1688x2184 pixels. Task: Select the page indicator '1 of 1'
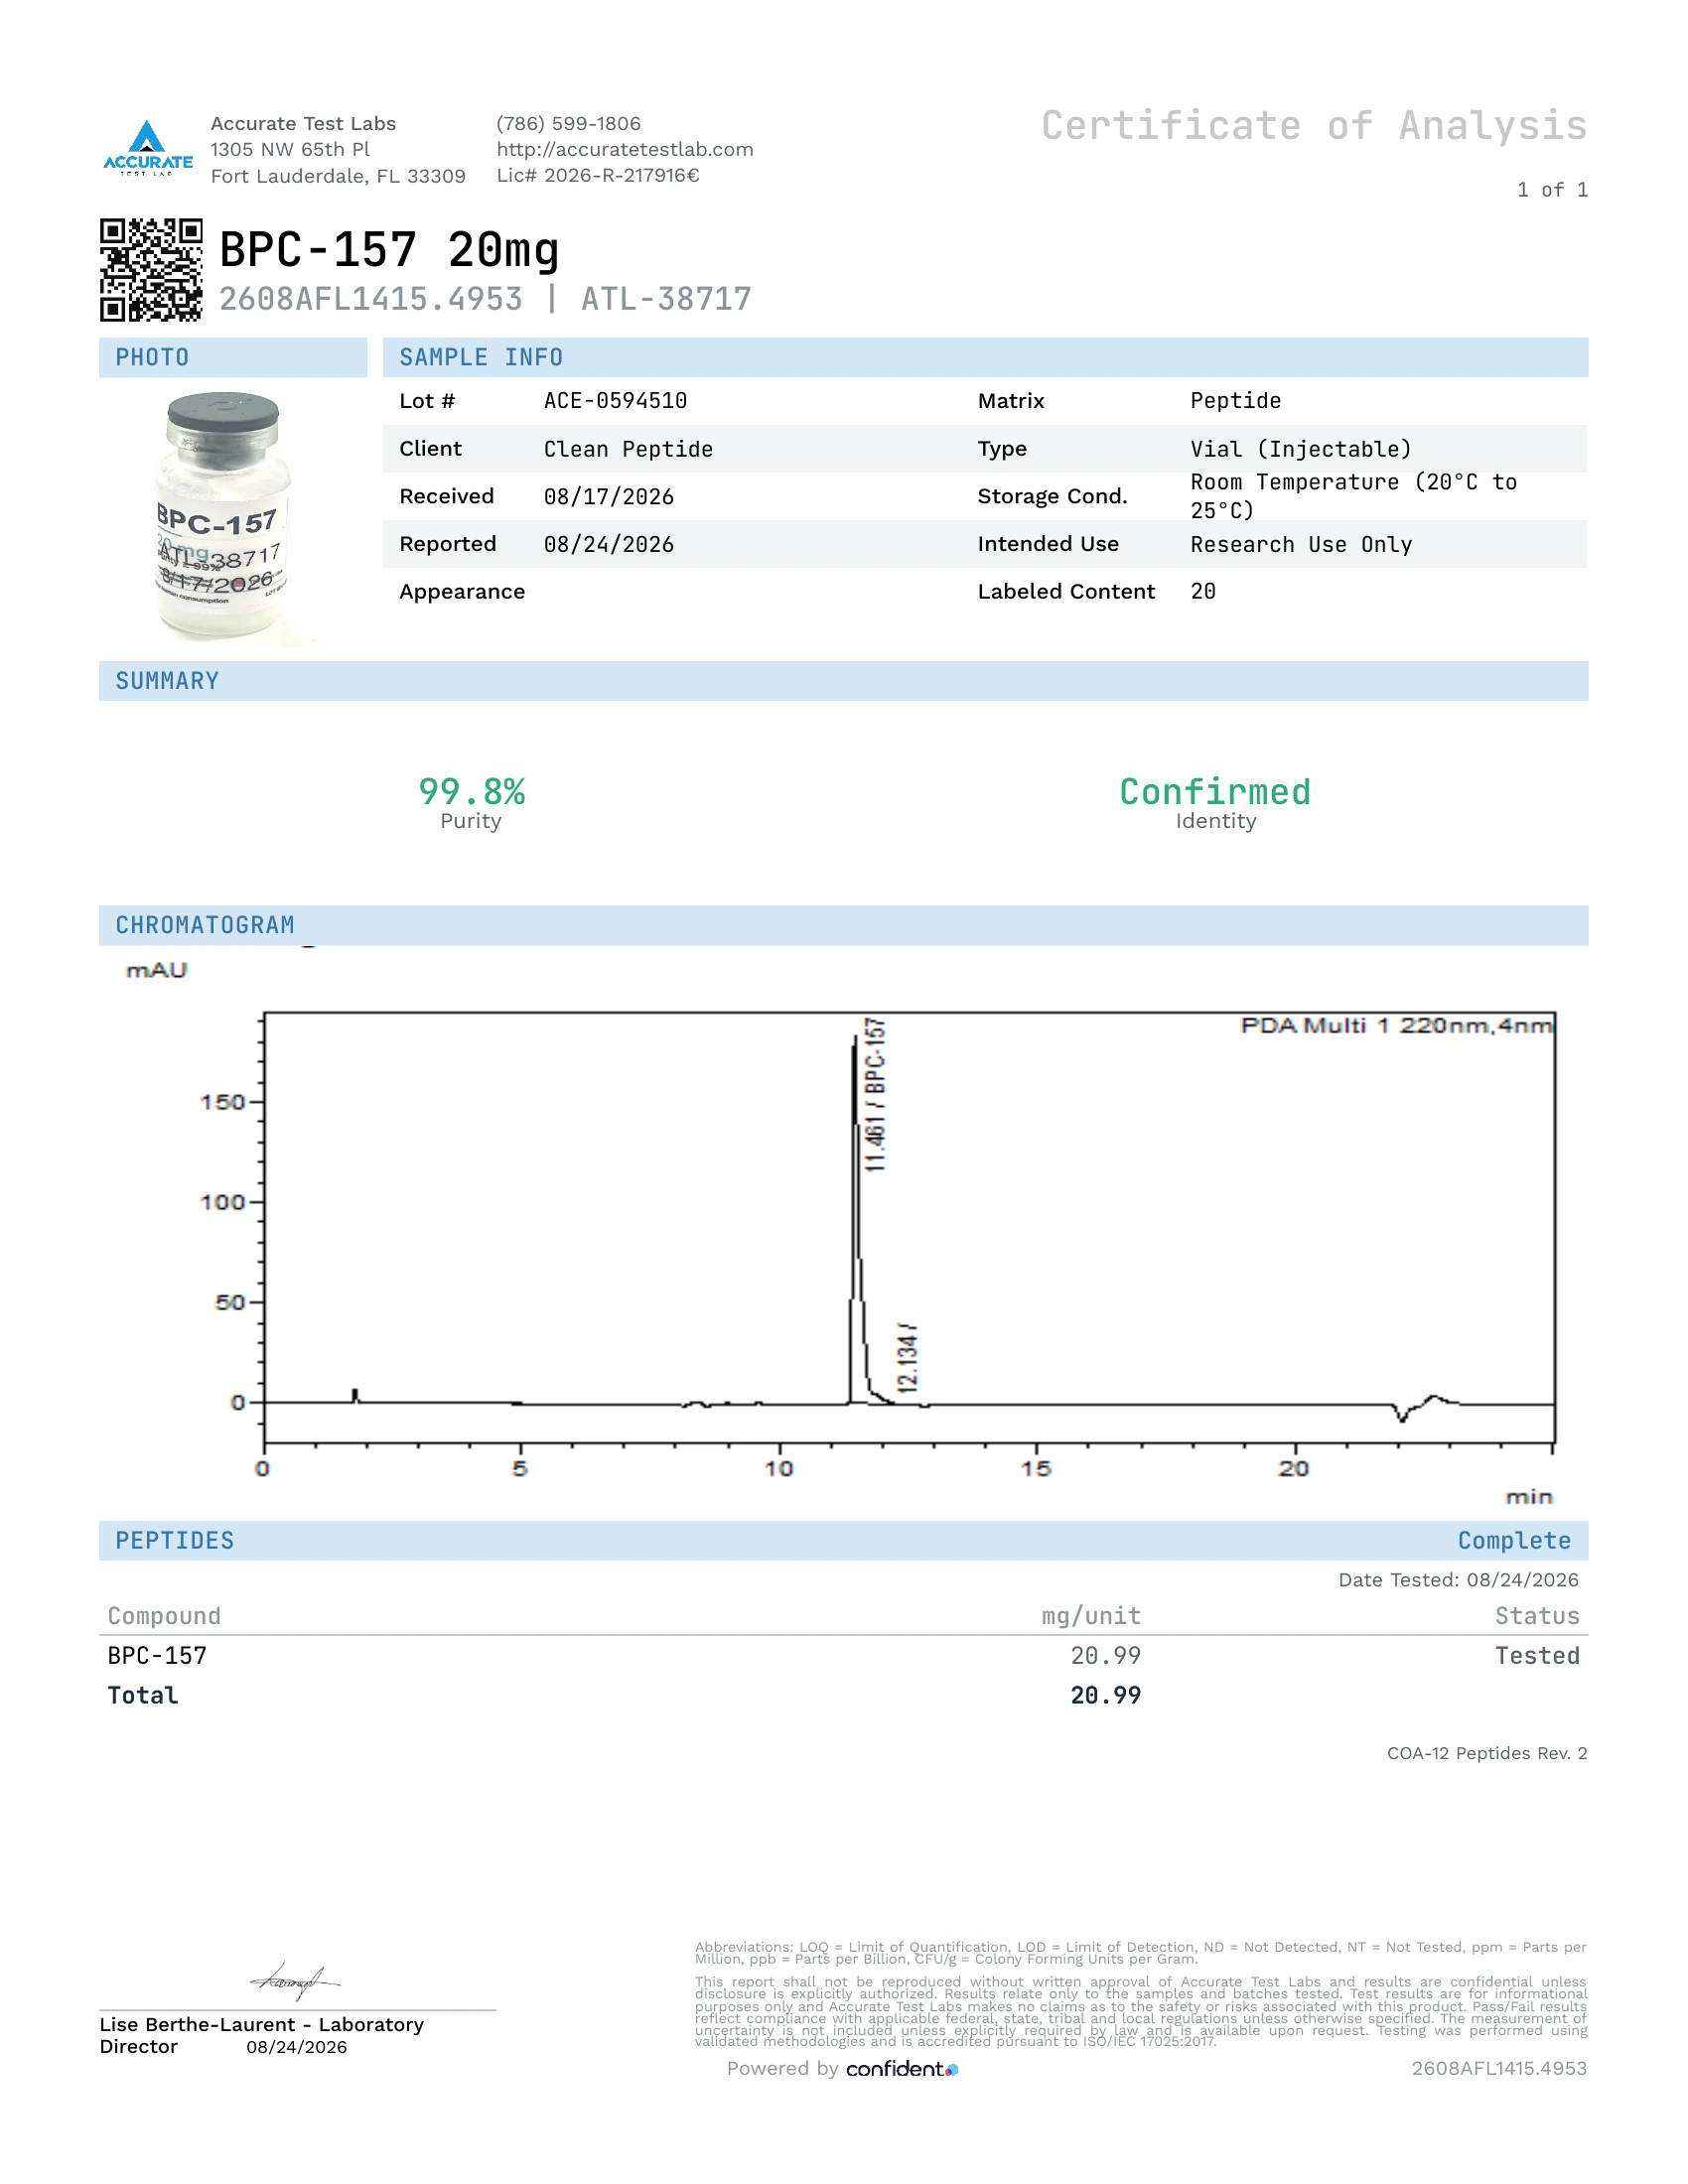[1552, 190]
